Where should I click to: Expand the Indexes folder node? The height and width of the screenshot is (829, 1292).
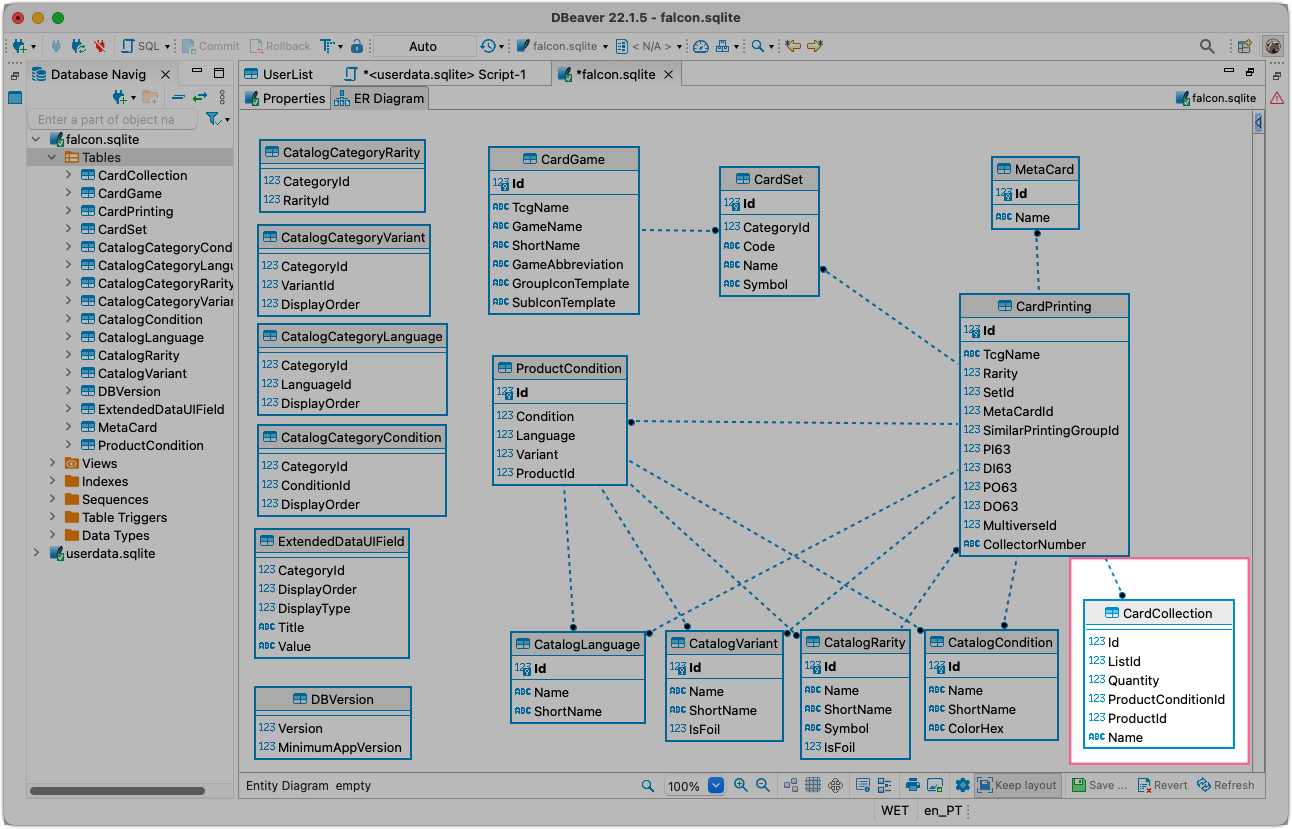[x=52, y=482]
